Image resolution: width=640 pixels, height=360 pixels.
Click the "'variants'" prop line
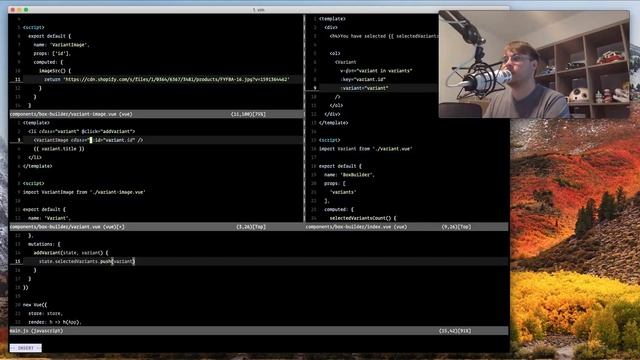(343, 192)
